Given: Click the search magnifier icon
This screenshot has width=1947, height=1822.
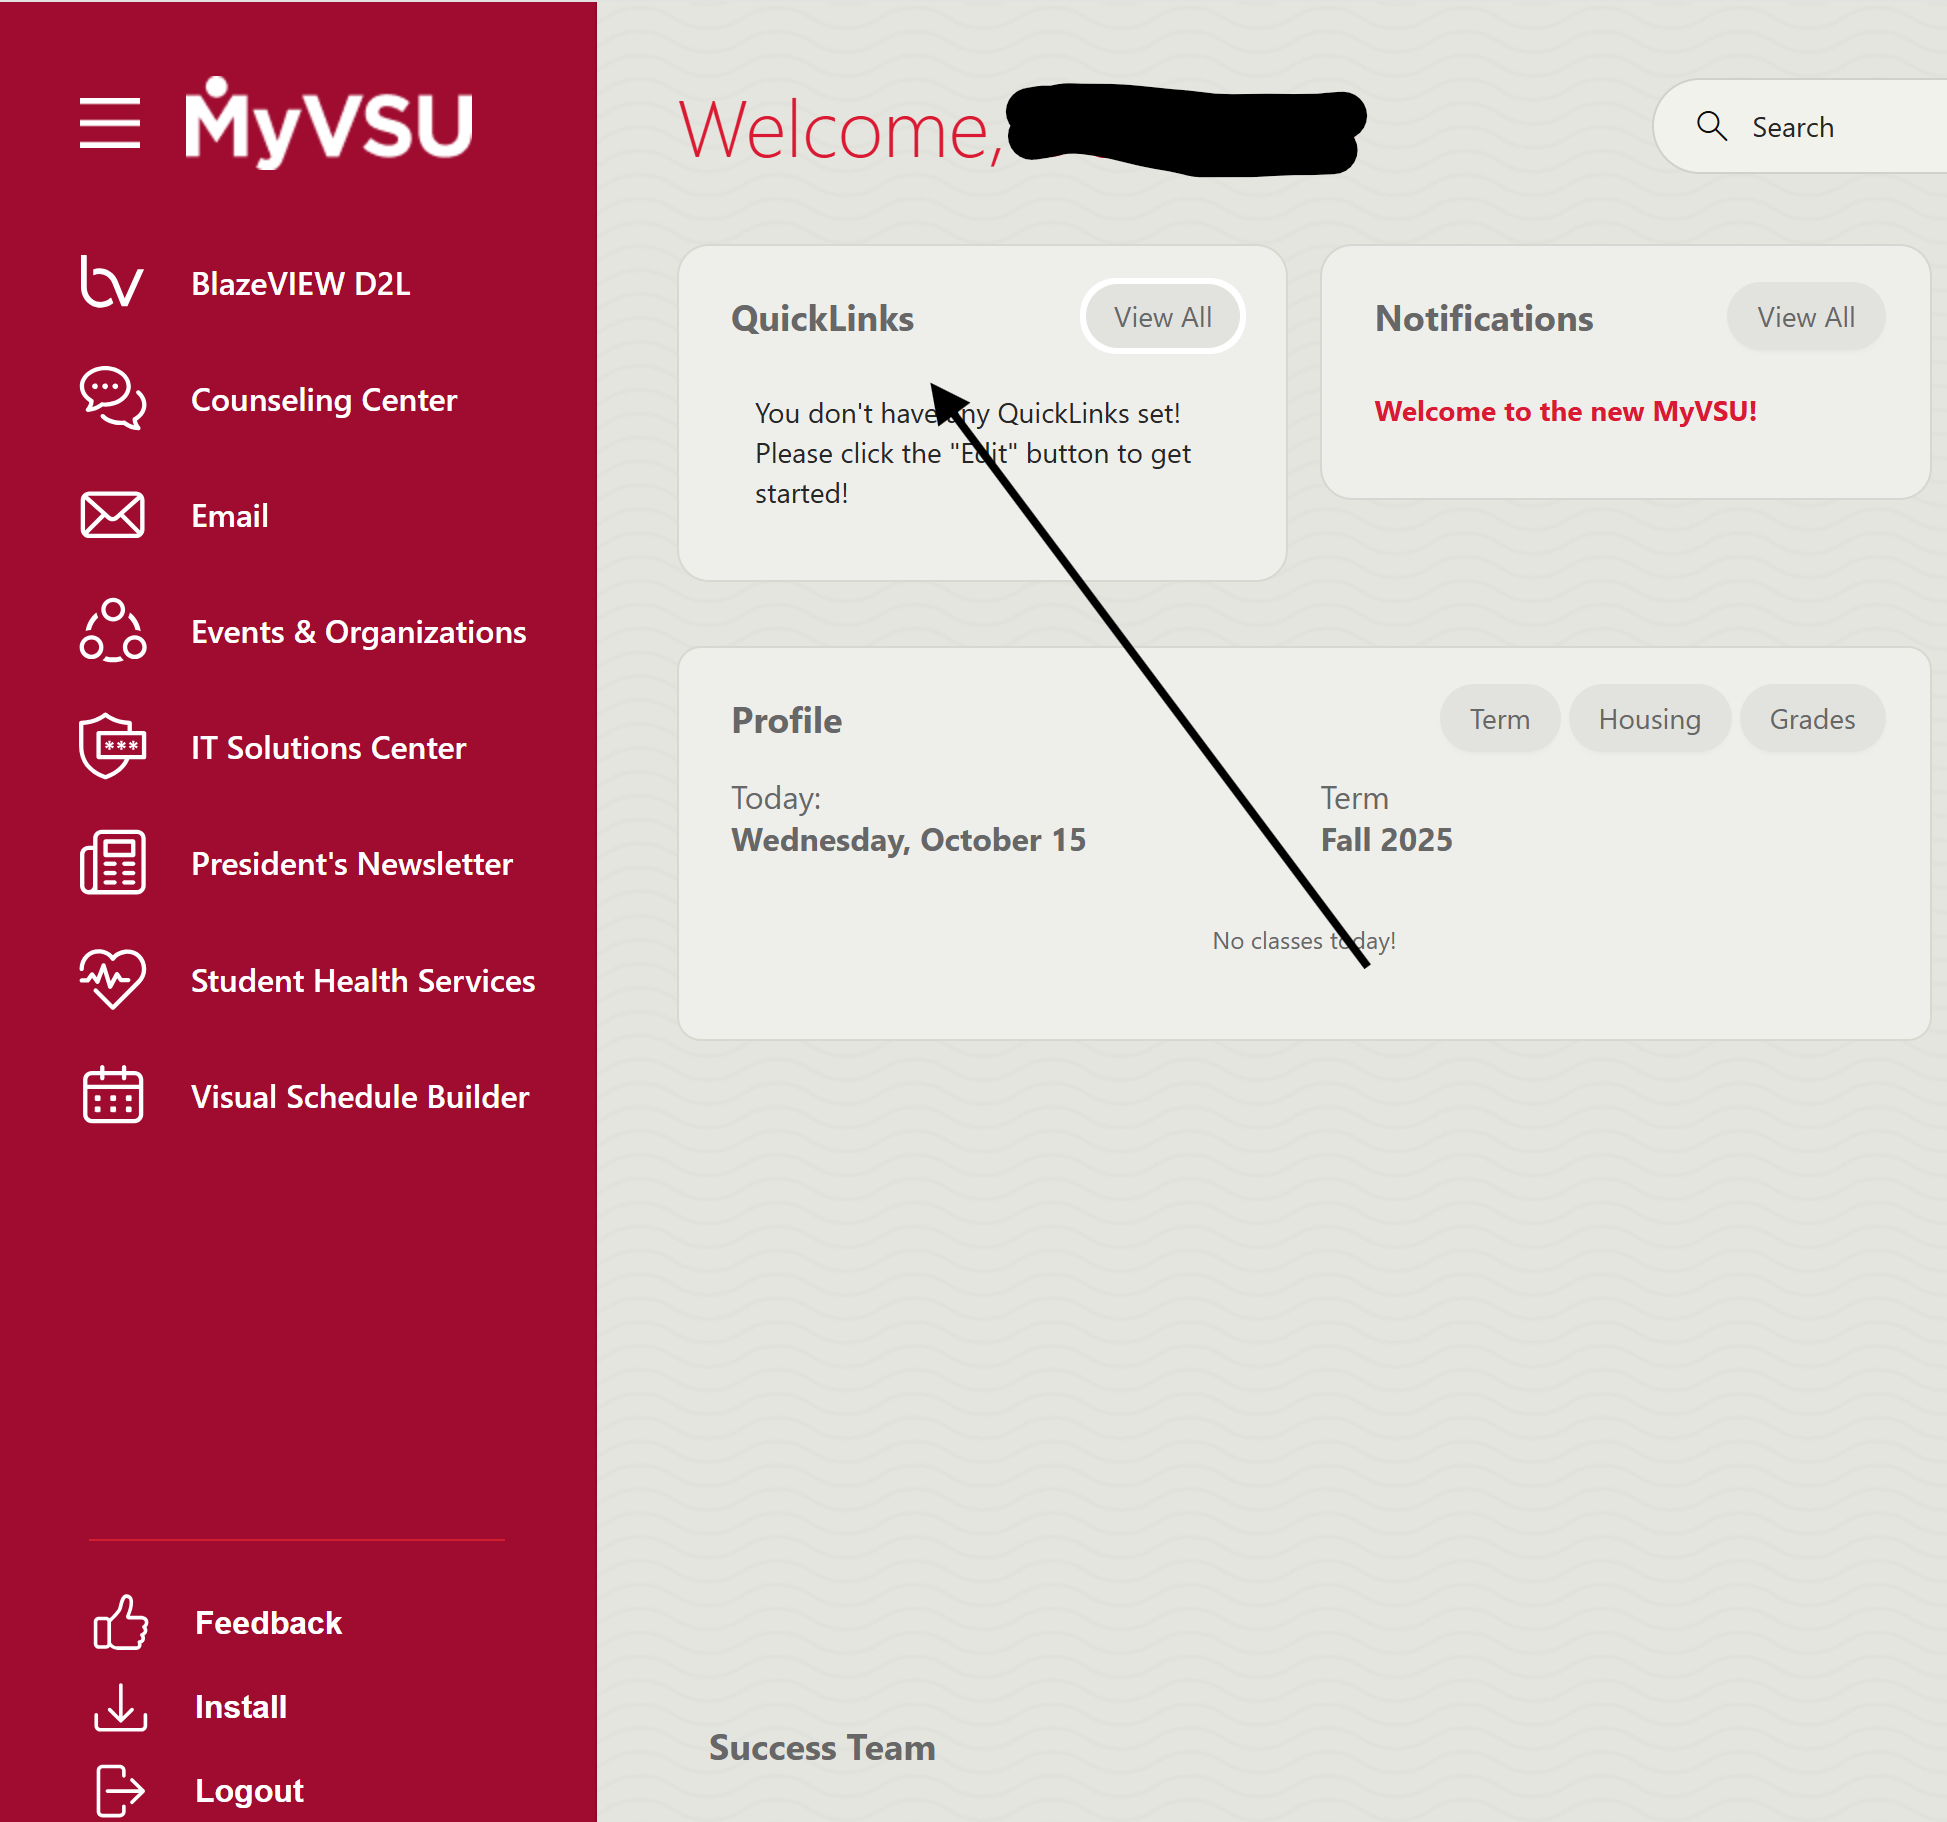Looking at the screenshot, I should pos(1712,127).
